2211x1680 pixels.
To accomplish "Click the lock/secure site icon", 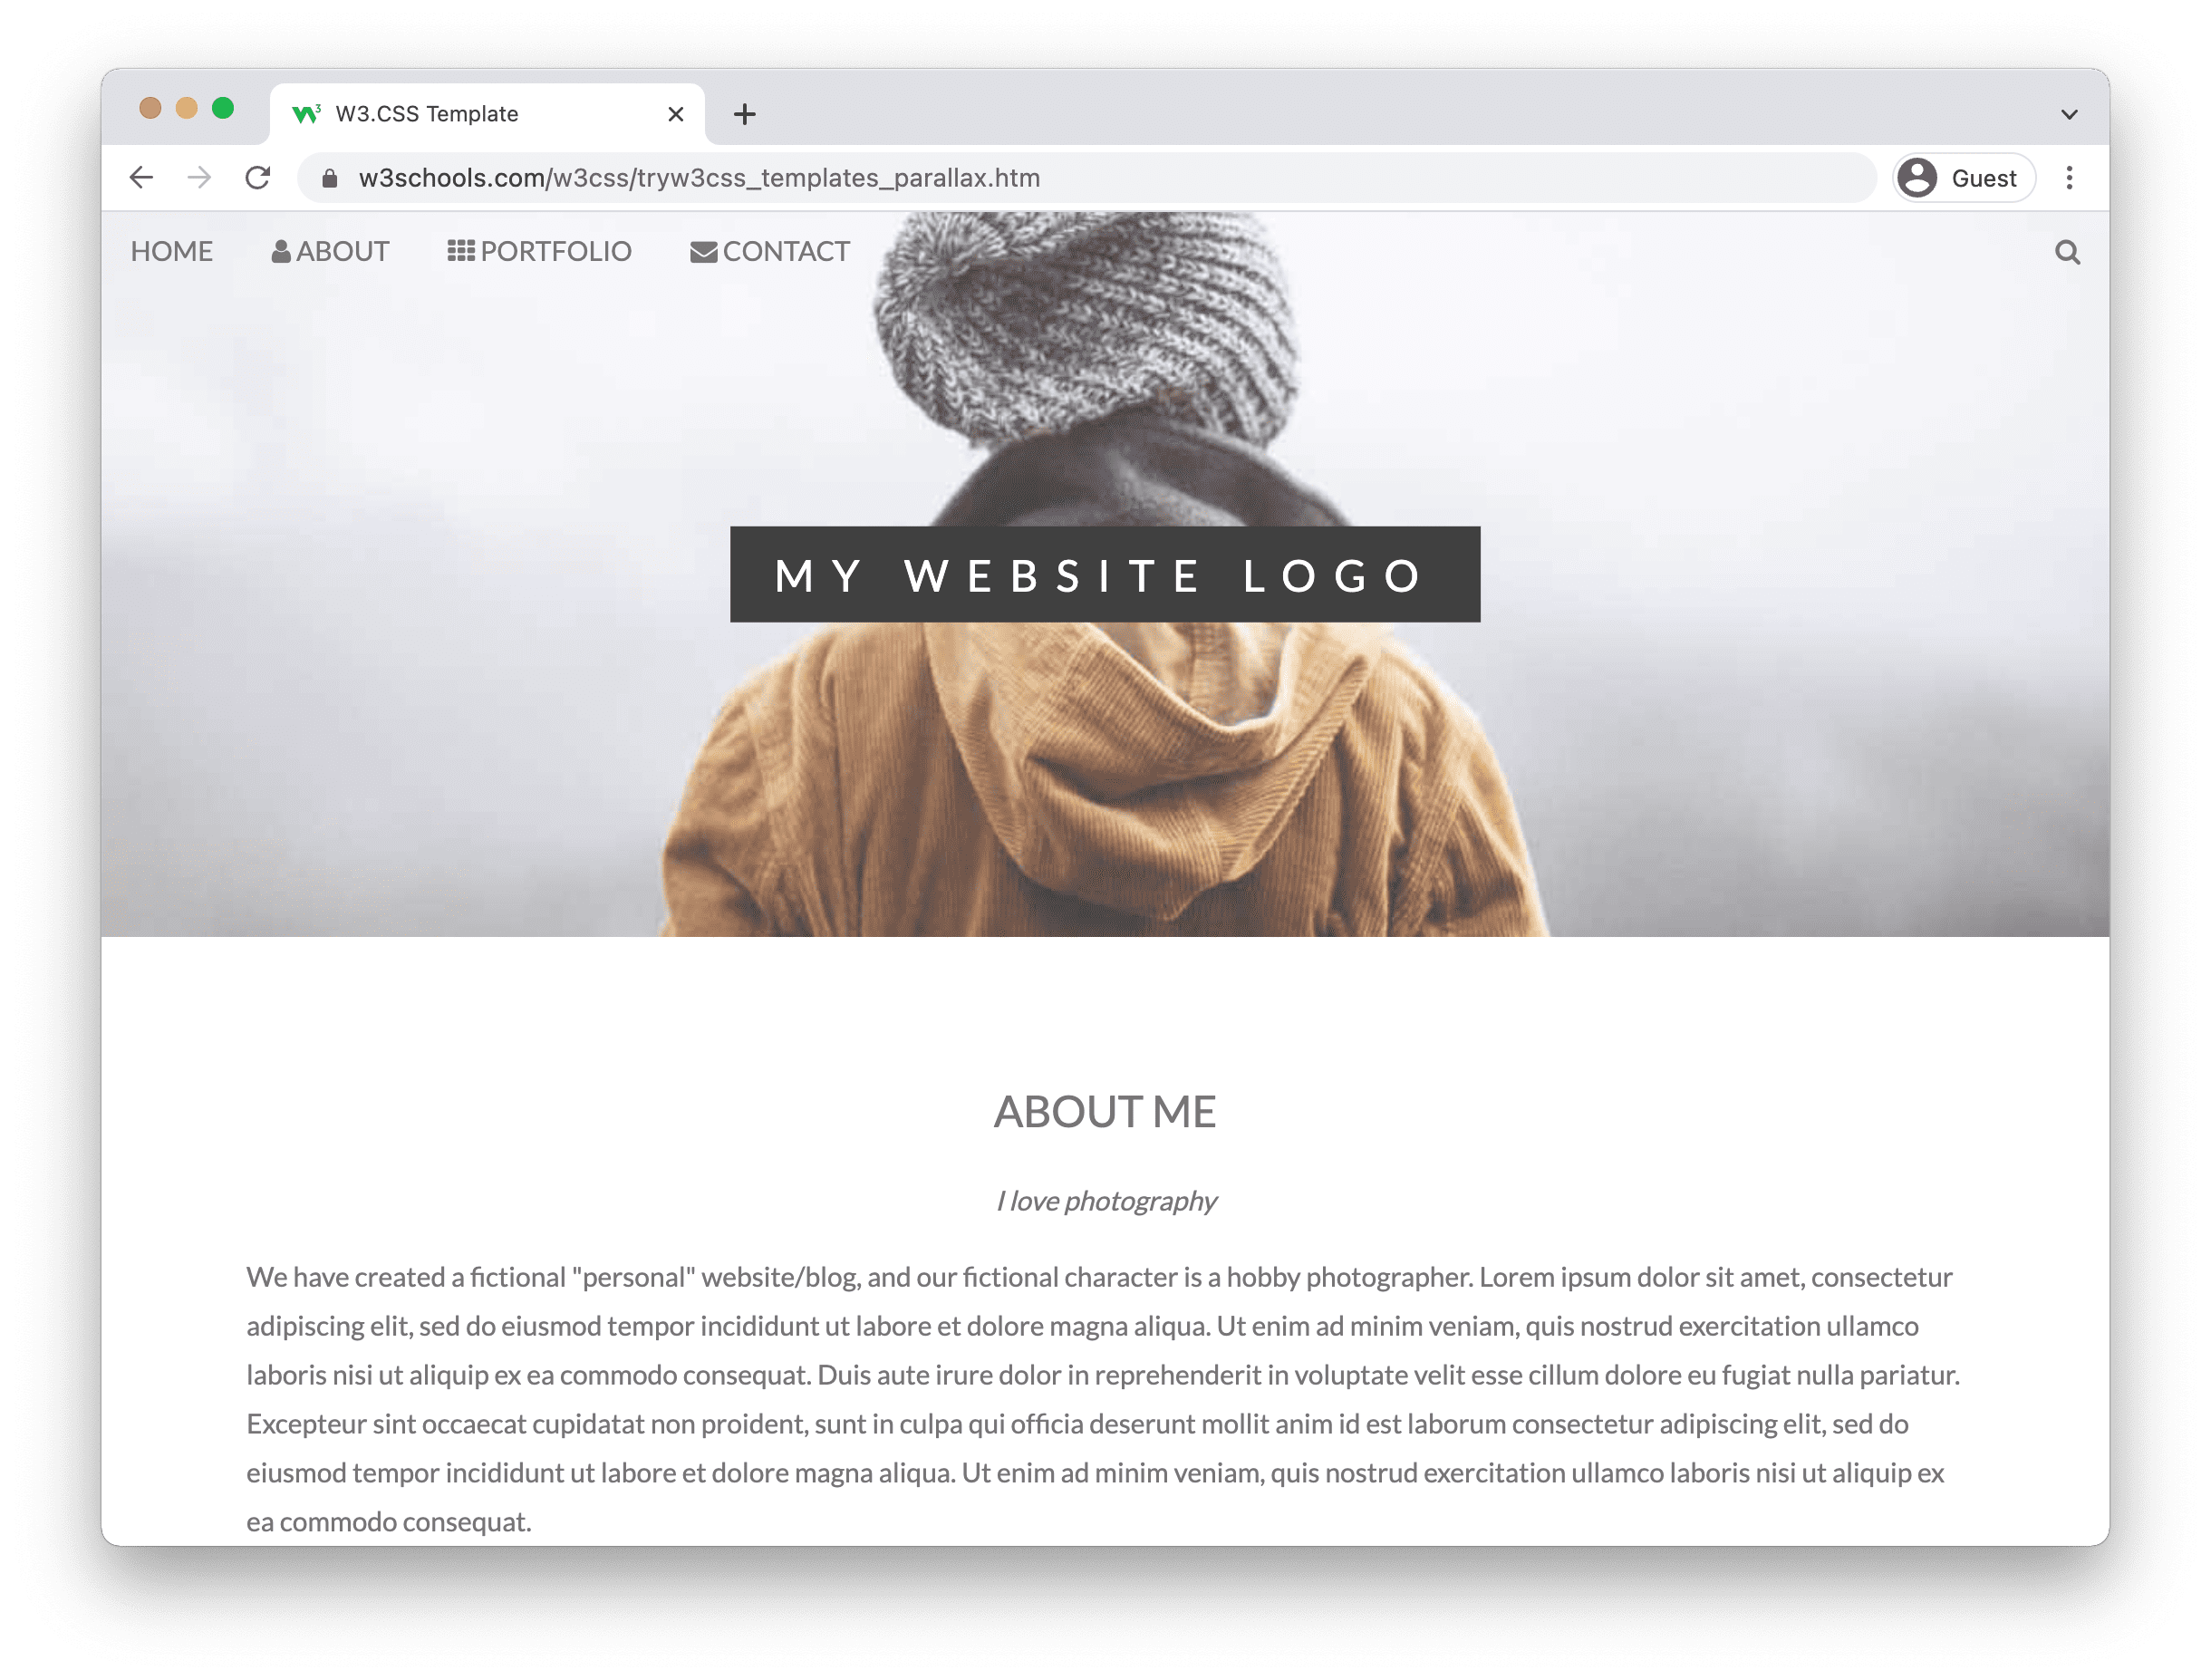I will coord(333,177).
